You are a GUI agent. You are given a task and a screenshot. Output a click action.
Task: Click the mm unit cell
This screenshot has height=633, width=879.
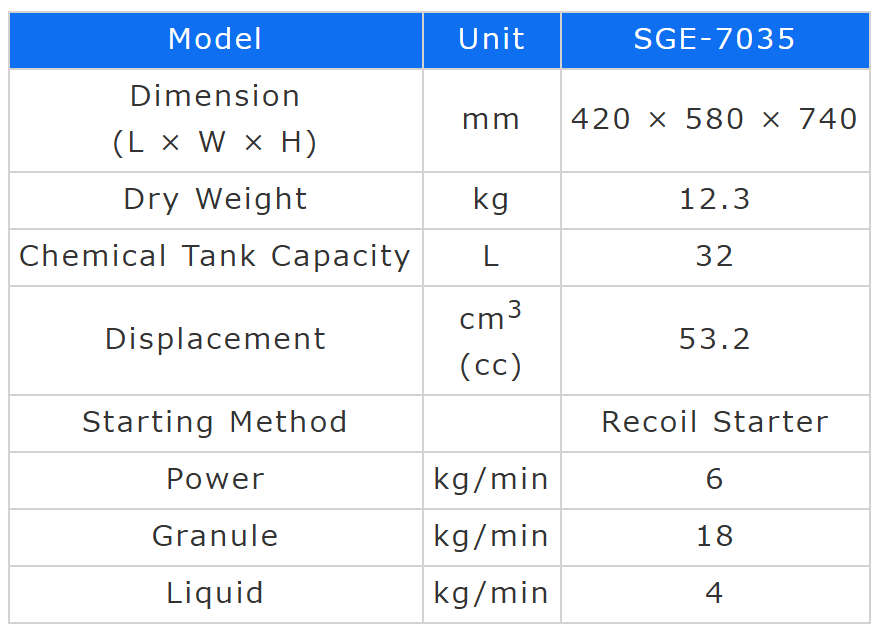pyautogui.click(x=491, y=119)
